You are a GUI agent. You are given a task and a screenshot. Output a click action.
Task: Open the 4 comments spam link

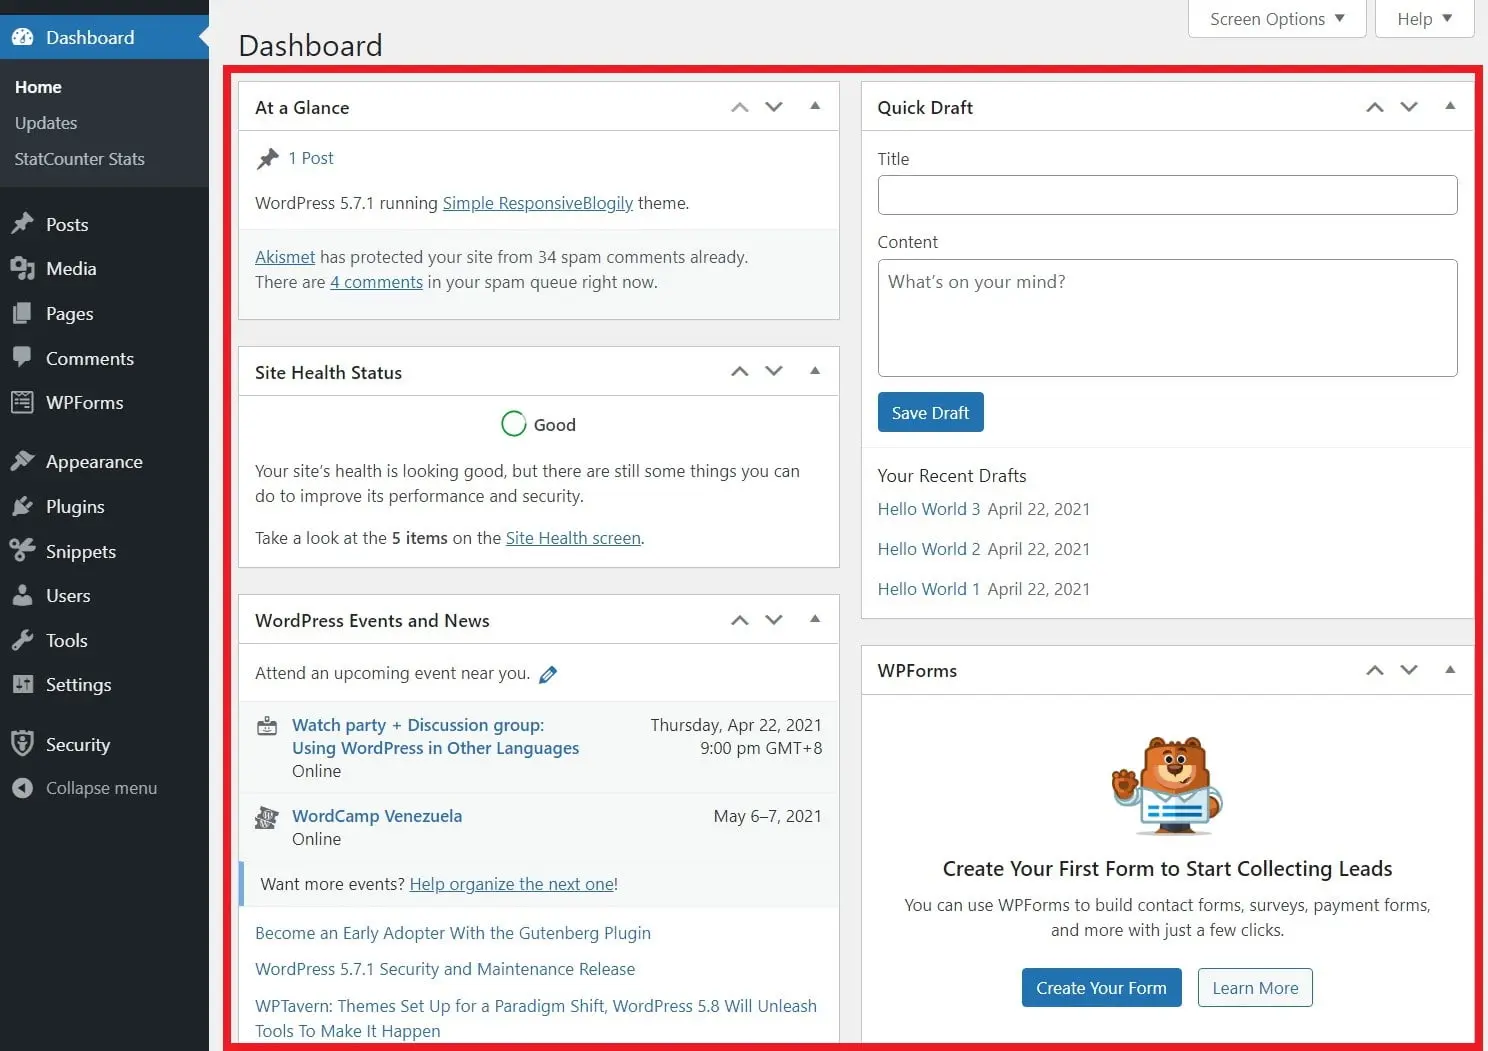point(376,282)
